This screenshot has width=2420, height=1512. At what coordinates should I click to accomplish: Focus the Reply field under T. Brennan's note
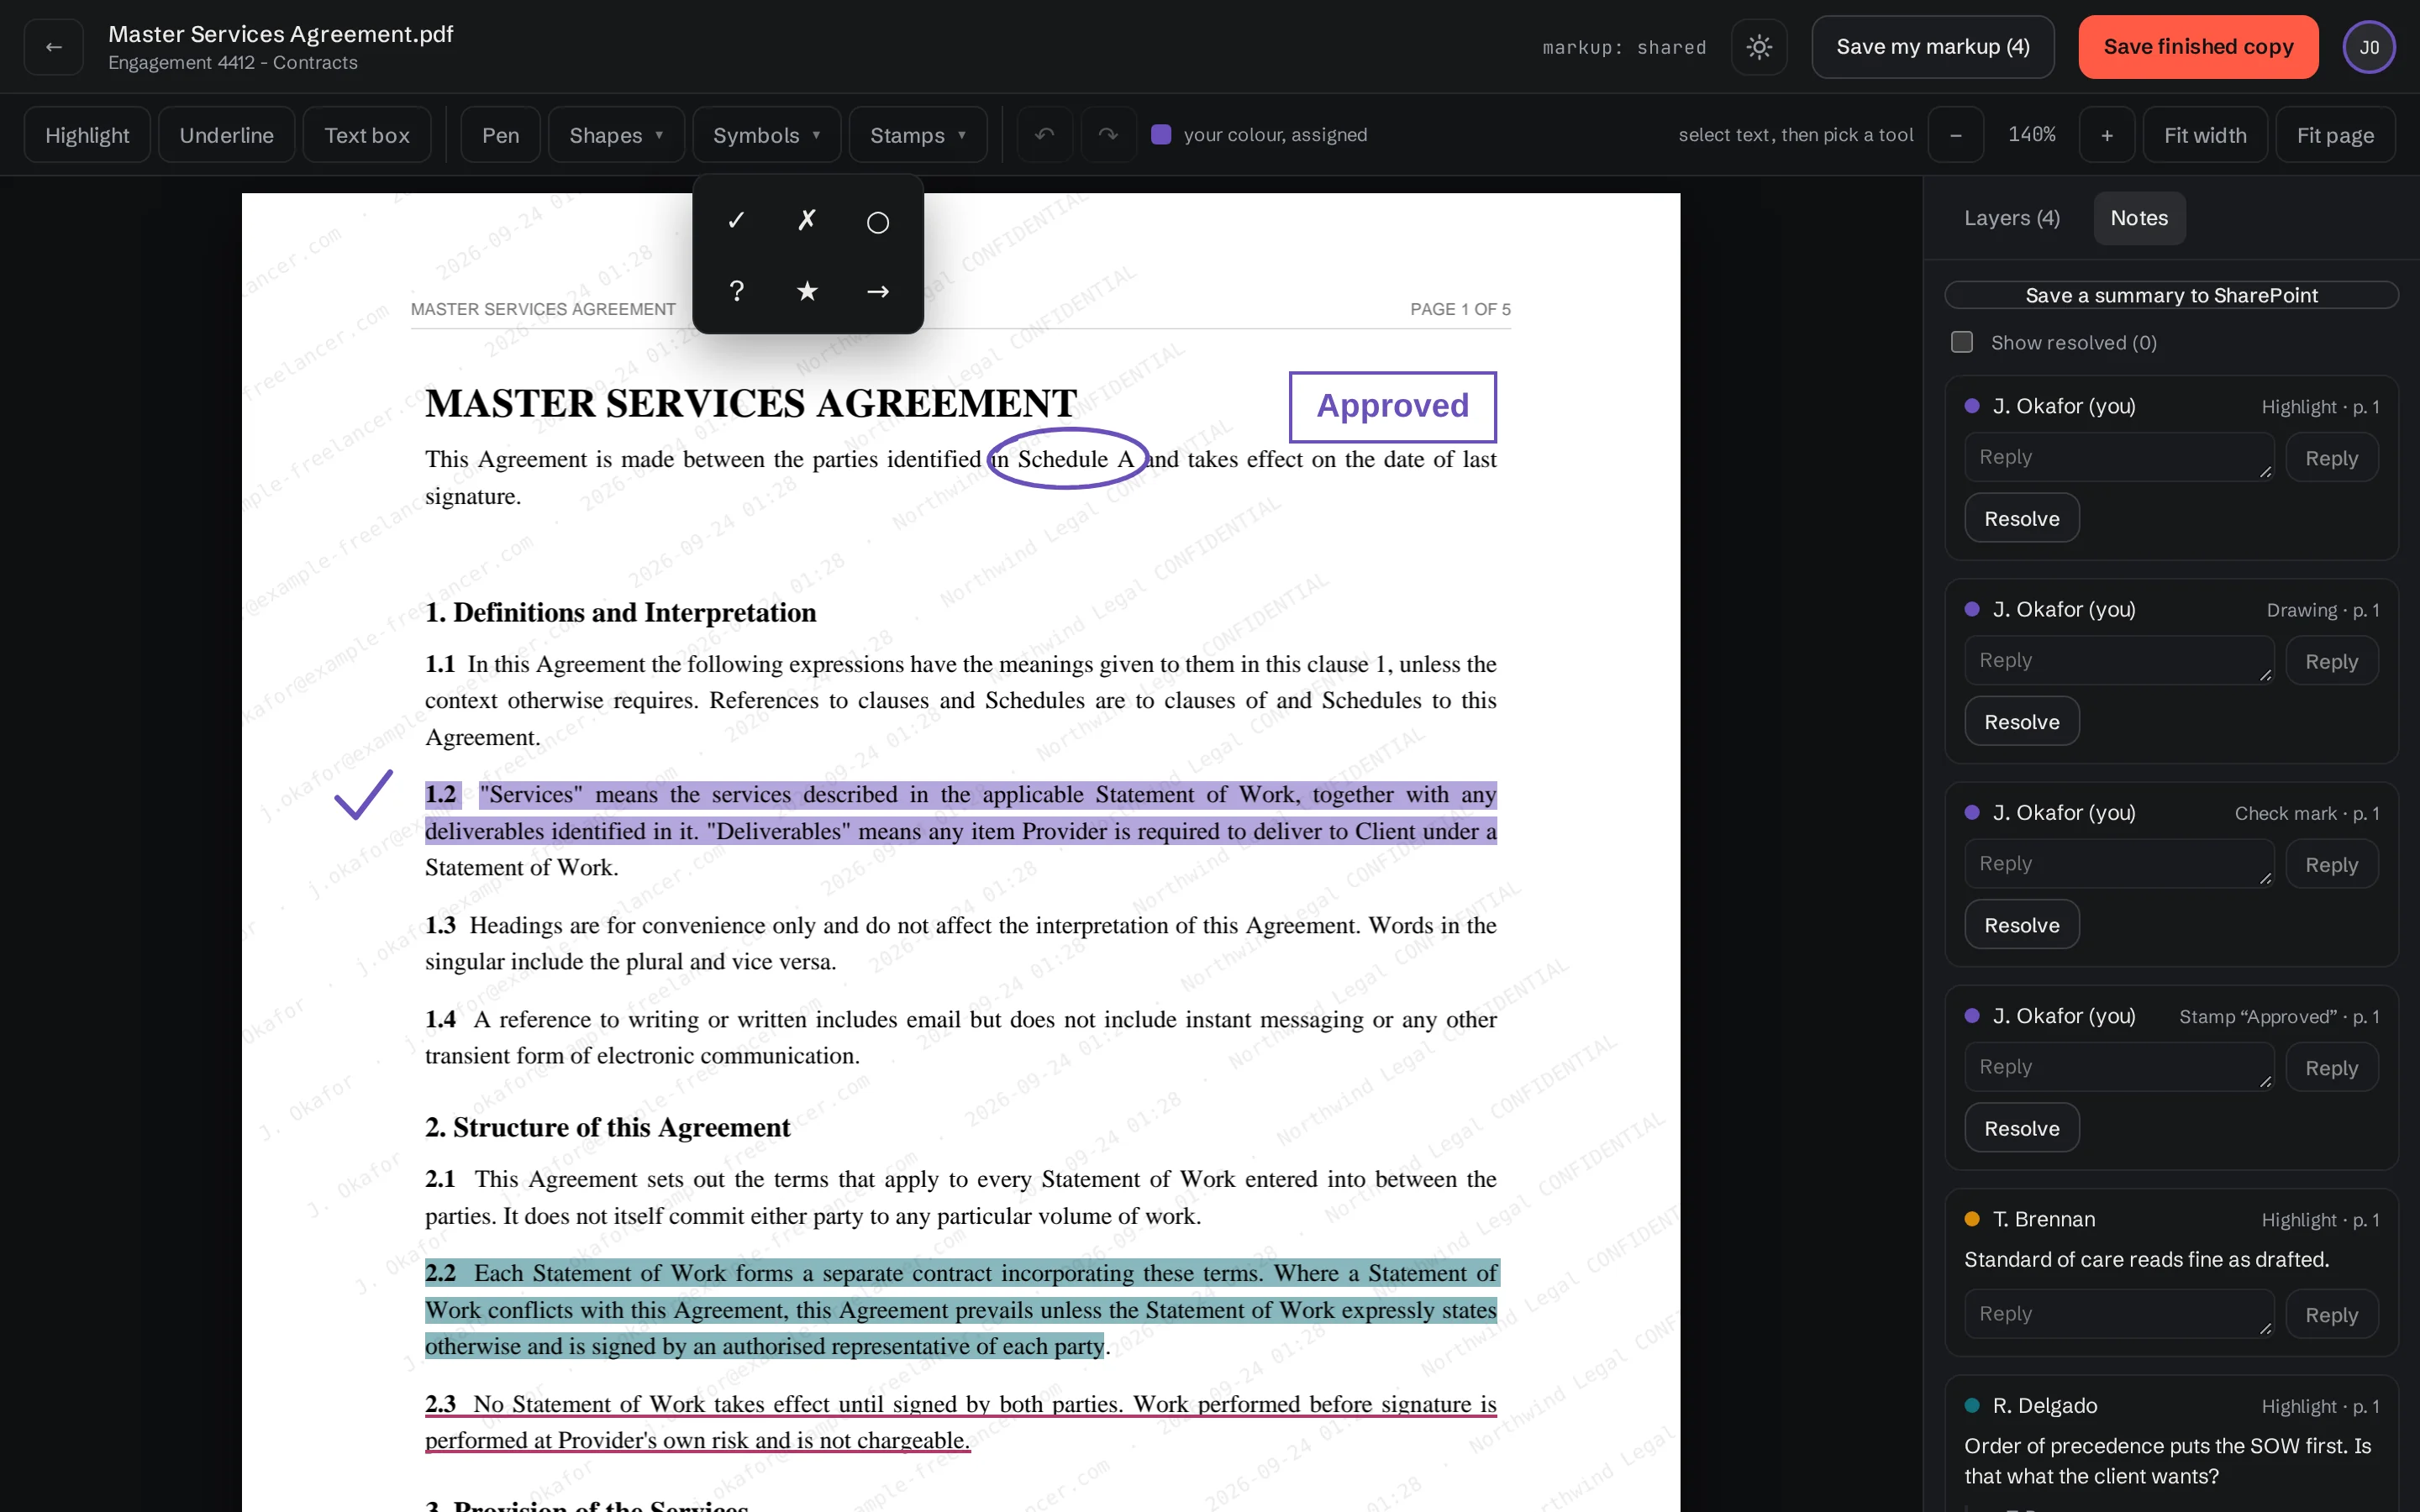(x=2119, y=1314)
